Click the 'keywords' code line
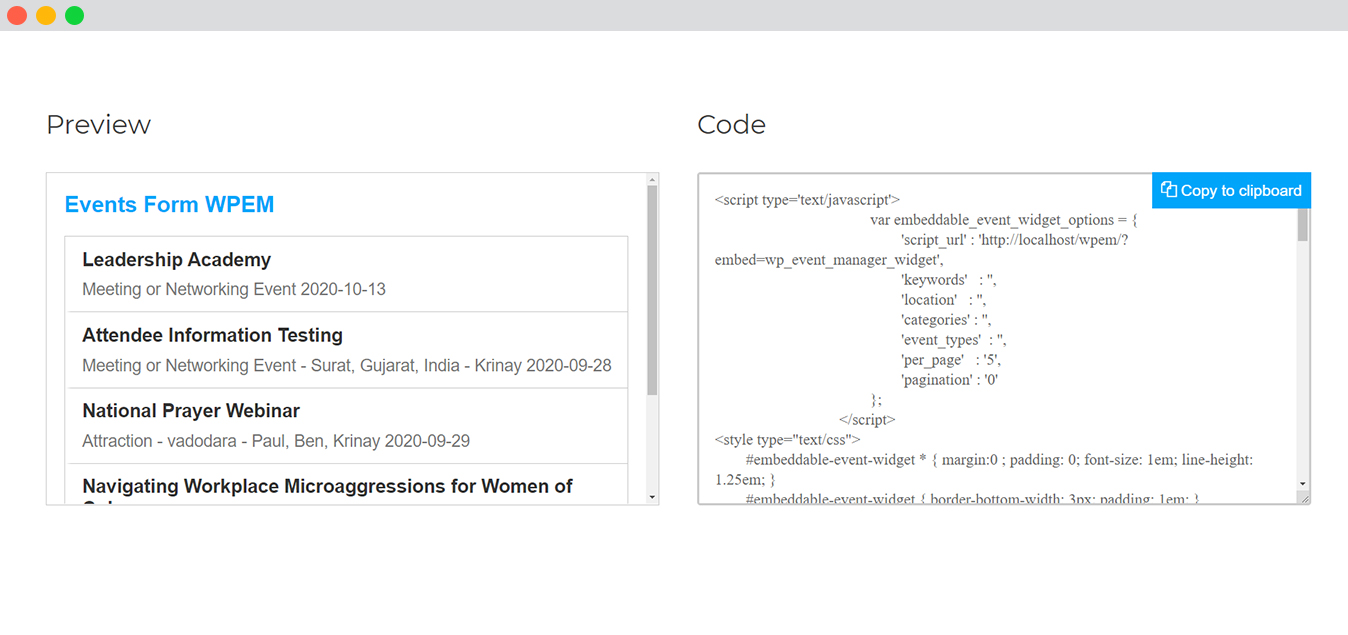This screenshot has width=1348, height=635. coord(949,280)
